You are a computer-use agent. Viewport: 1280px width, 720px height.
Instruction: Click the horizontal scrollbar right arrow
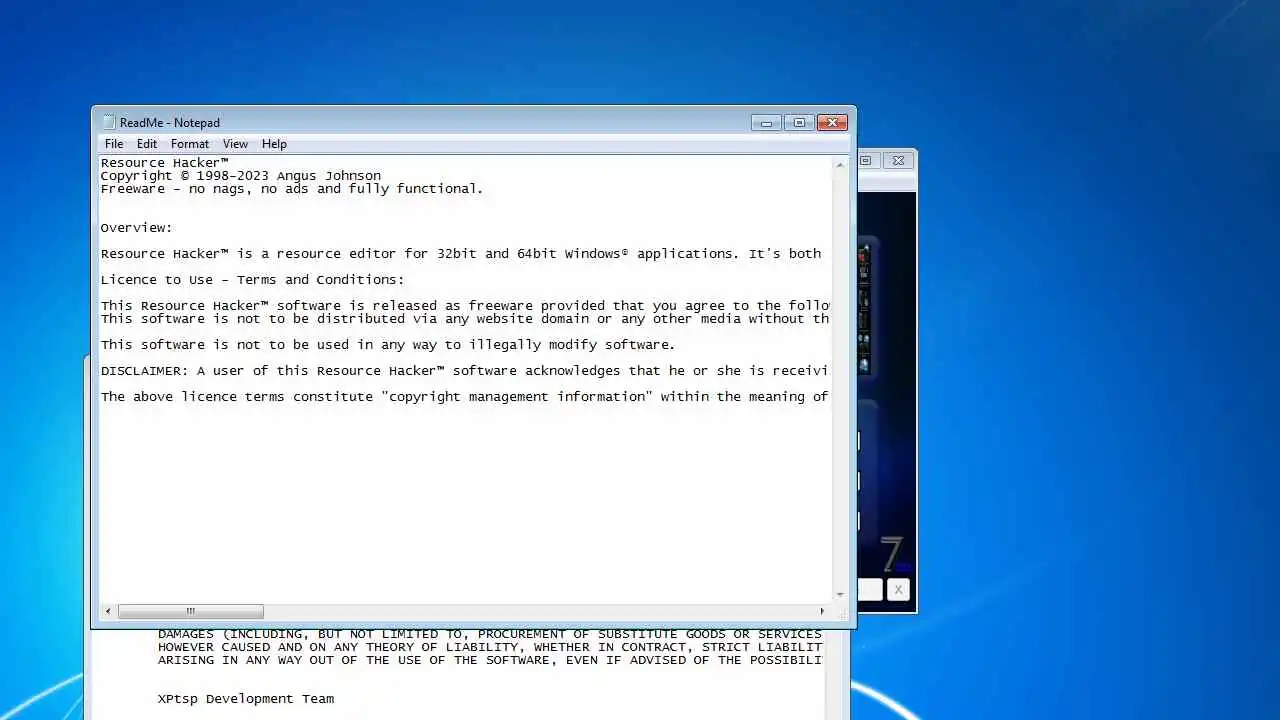pos(822,611)
